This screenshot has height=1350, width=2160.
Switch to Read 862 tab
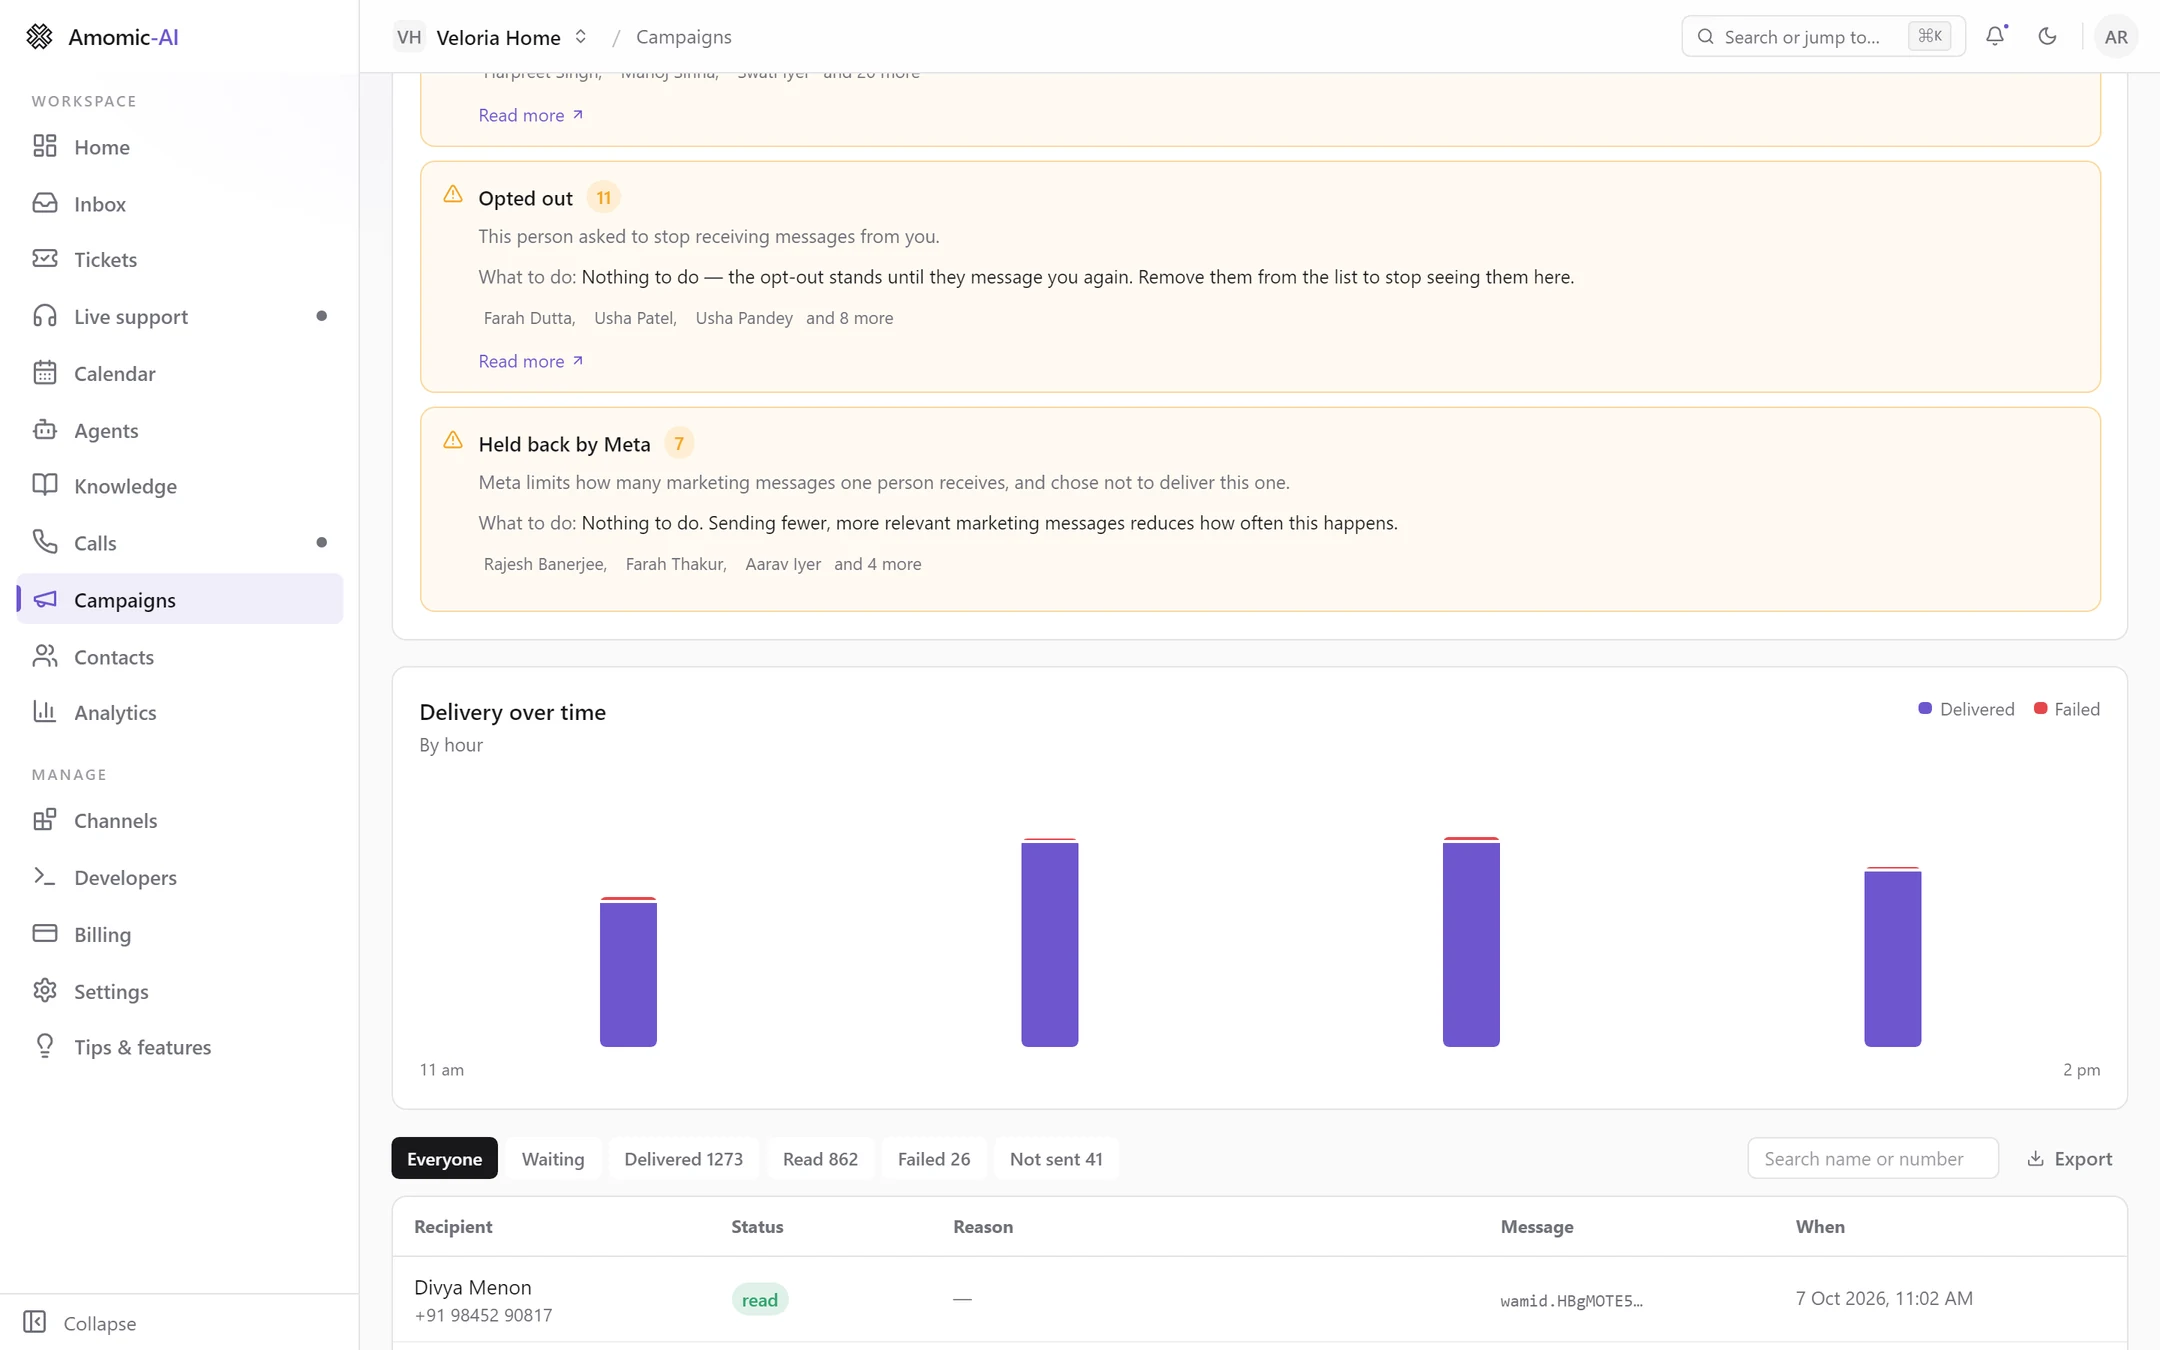[820, 1159]
